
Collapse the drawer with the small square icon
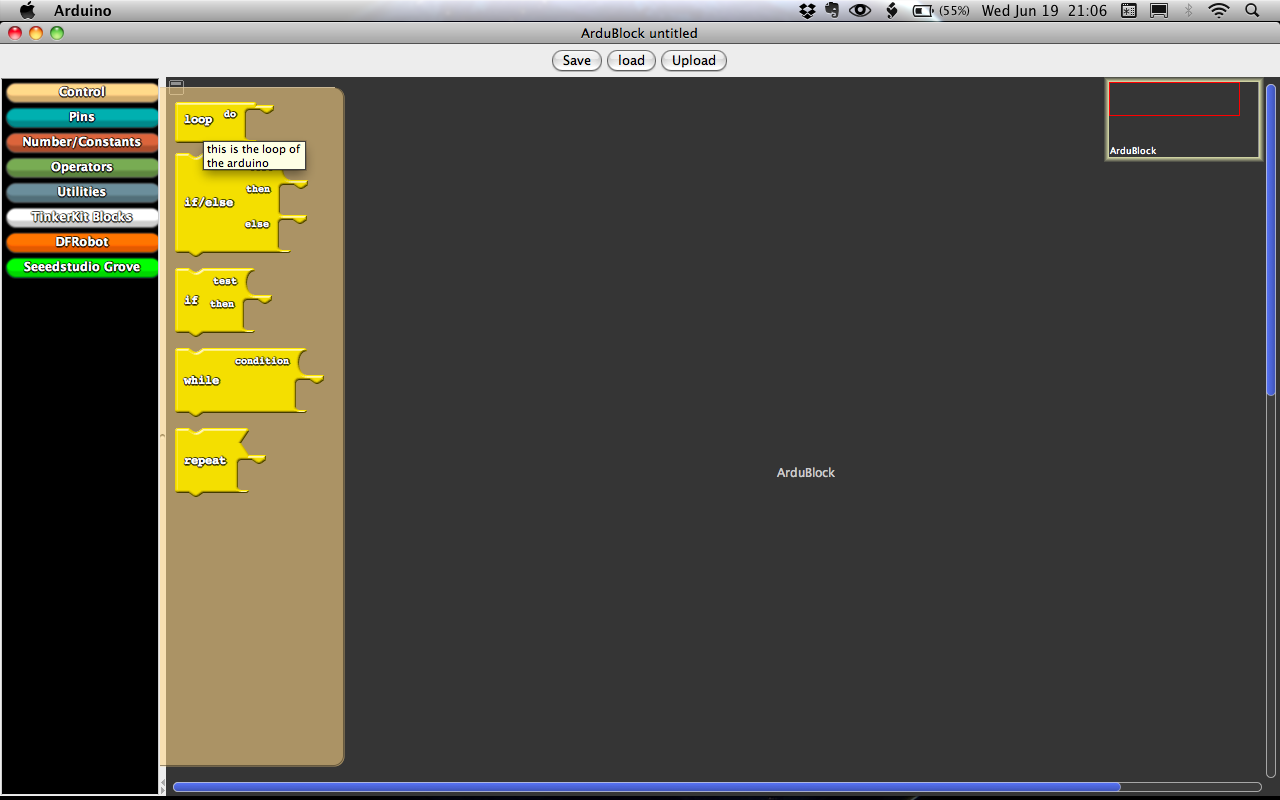click(176, 87)
